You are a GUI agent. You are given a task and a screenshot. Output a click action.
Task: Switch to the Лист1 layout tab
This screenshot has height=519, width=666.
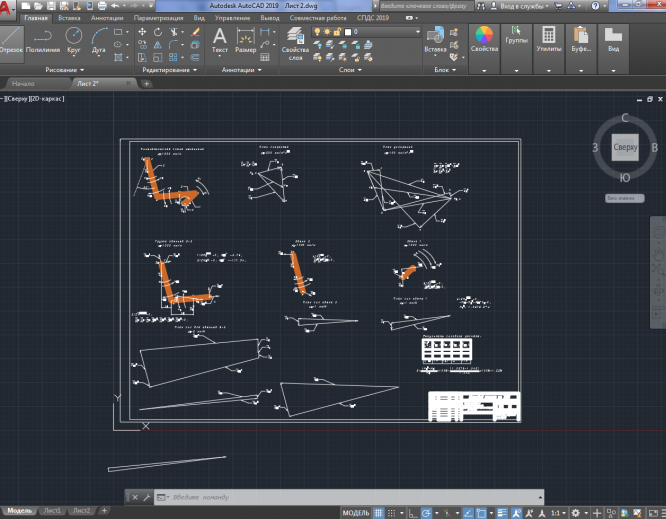[52, 511]
